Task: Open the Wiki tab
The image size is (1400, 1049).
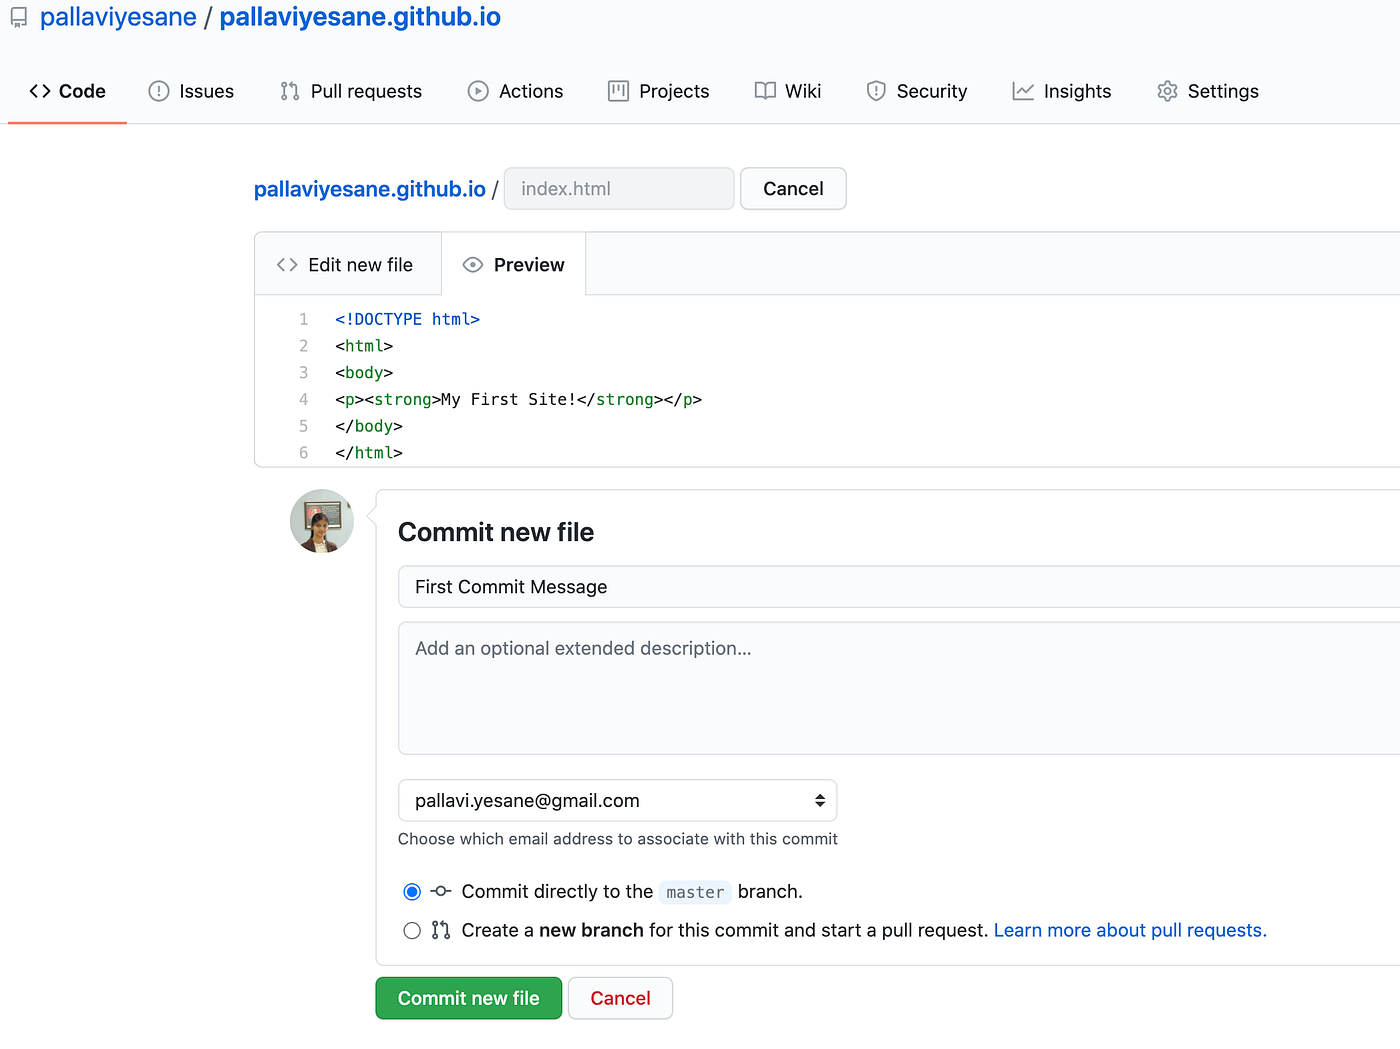Action: click(x=788, y=91)
